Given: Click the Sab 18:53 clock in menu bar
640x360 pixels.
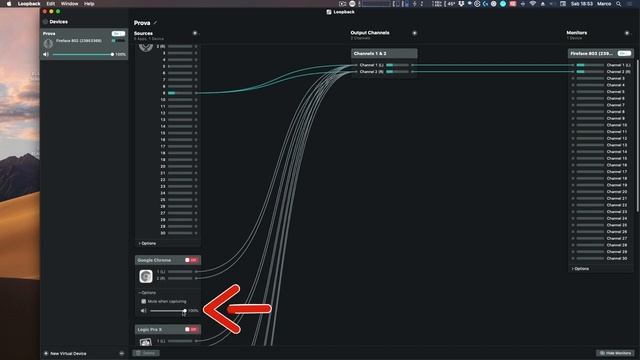Looking at the screenshot, I should point(581,4).
